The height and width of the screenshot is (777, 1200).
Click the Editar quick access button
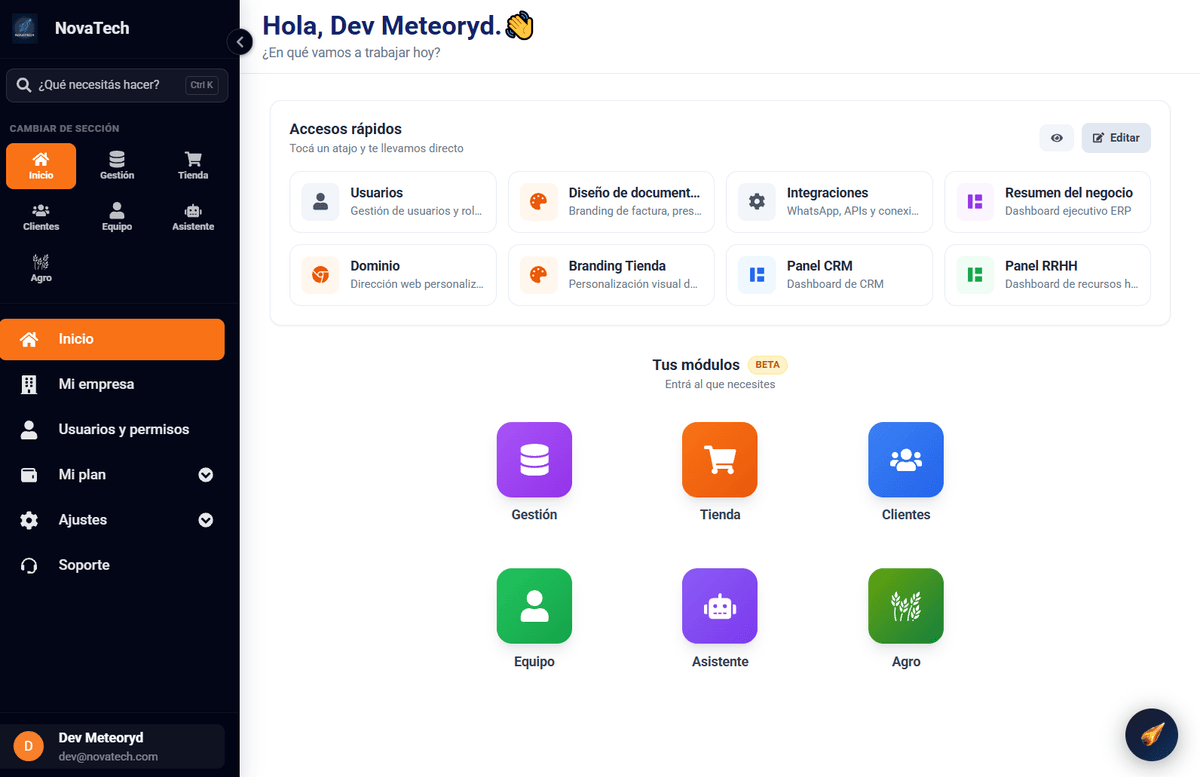point(1116,138)
